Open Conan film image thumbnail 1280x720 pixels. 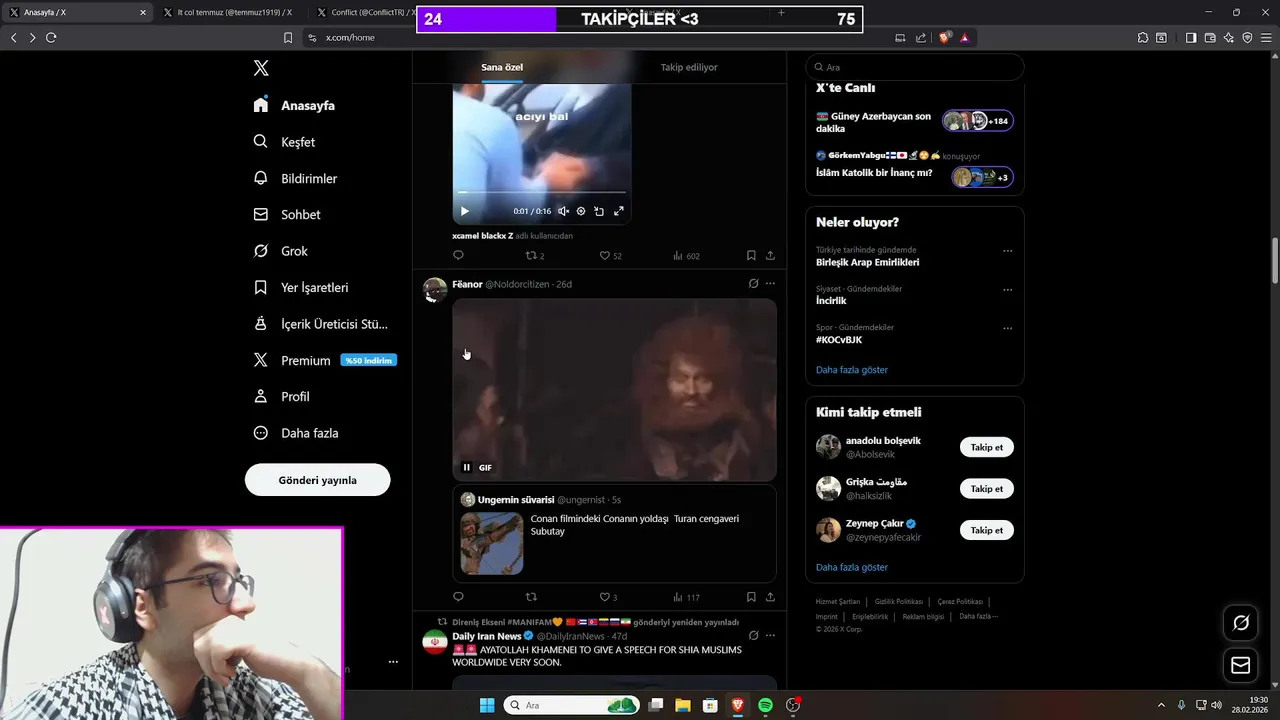pos(492,543)
